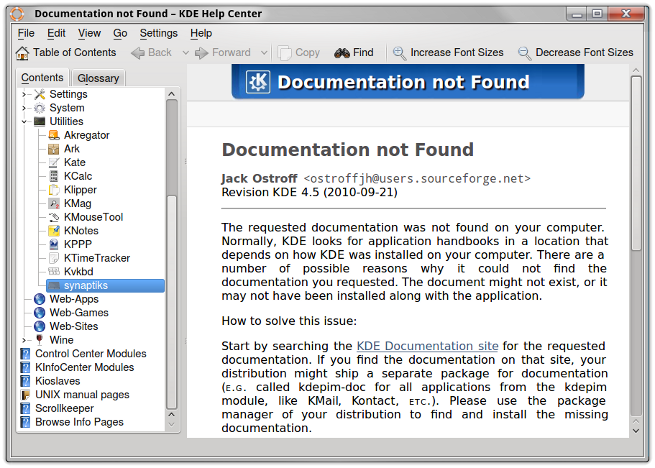655x468 pixels.
Task: Expand the System tree node
Action: (24, 109)
